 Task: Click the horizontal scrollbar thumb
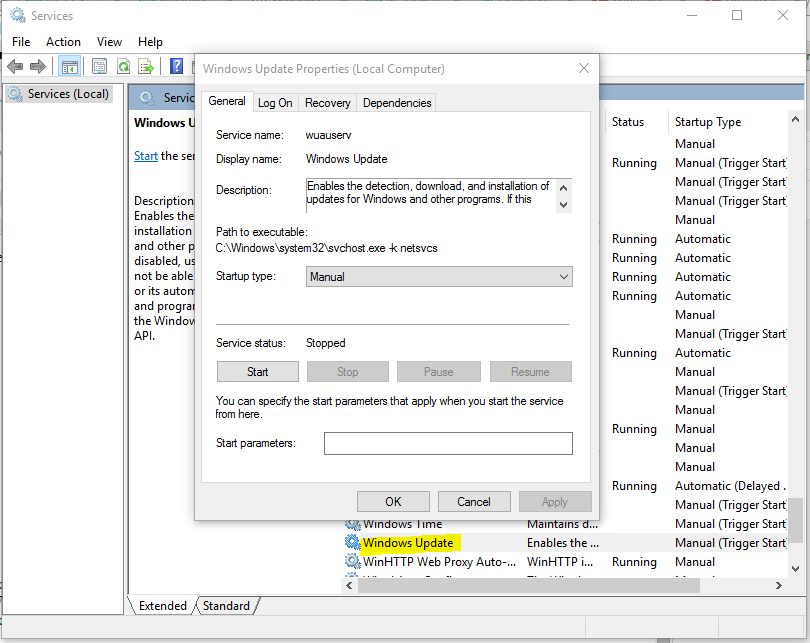(529, 585)
